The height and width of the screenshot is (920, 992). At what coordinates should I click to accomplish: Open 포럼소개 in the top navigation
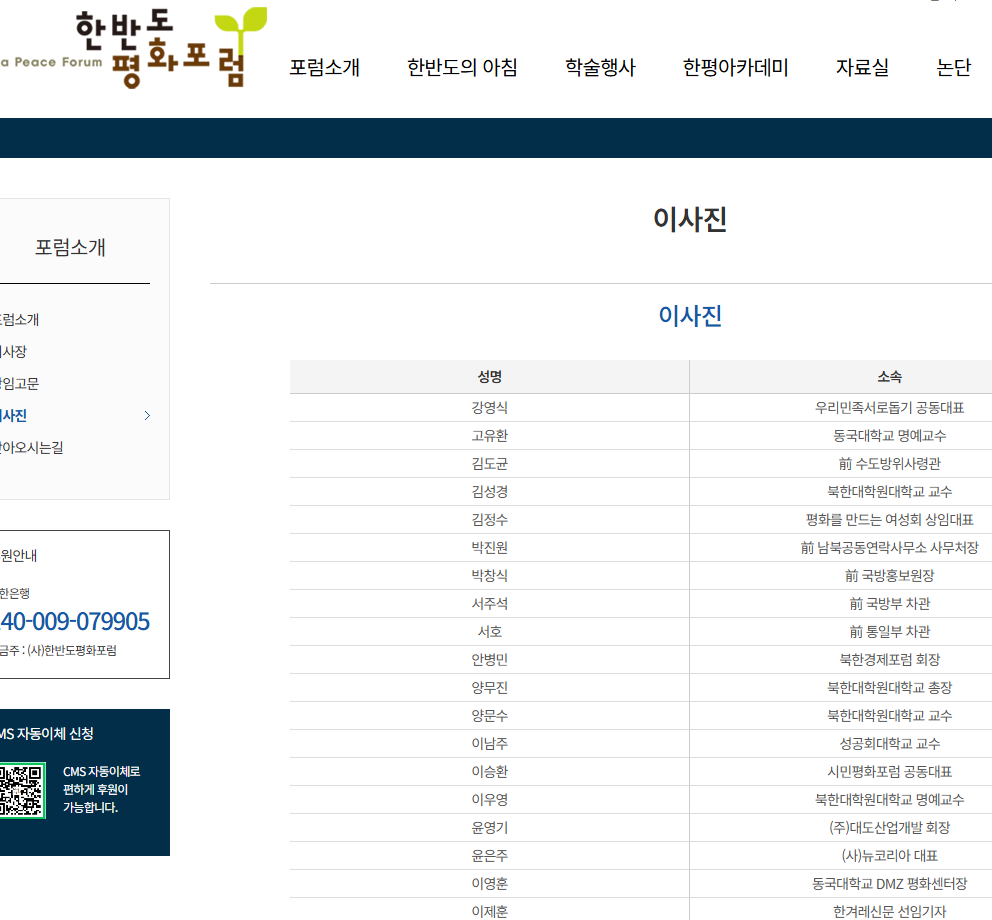tap(324, 68)
